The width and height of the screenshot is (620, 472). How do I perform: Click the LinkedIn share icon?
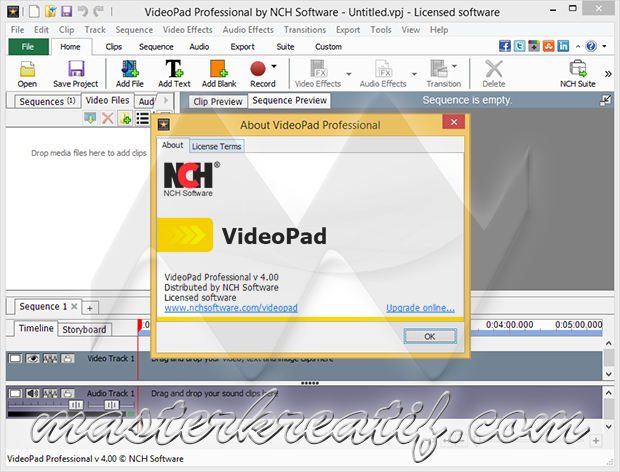[x=563, y=46]
